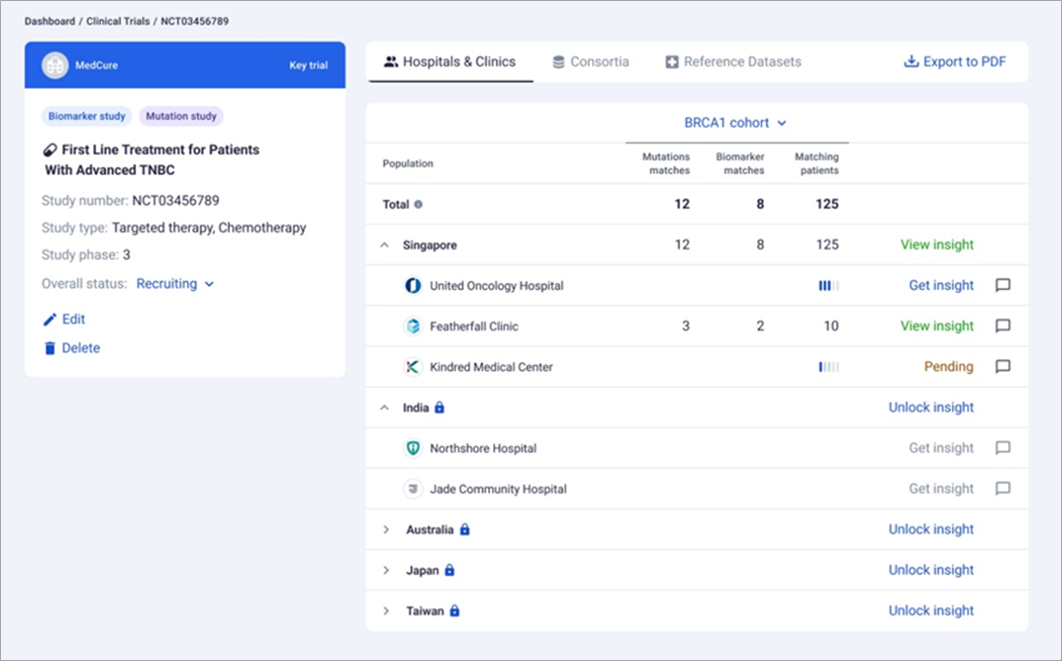Click Unlock insight for India
This screenshot has height=661, width=1062.
click(x=930, y=408)
